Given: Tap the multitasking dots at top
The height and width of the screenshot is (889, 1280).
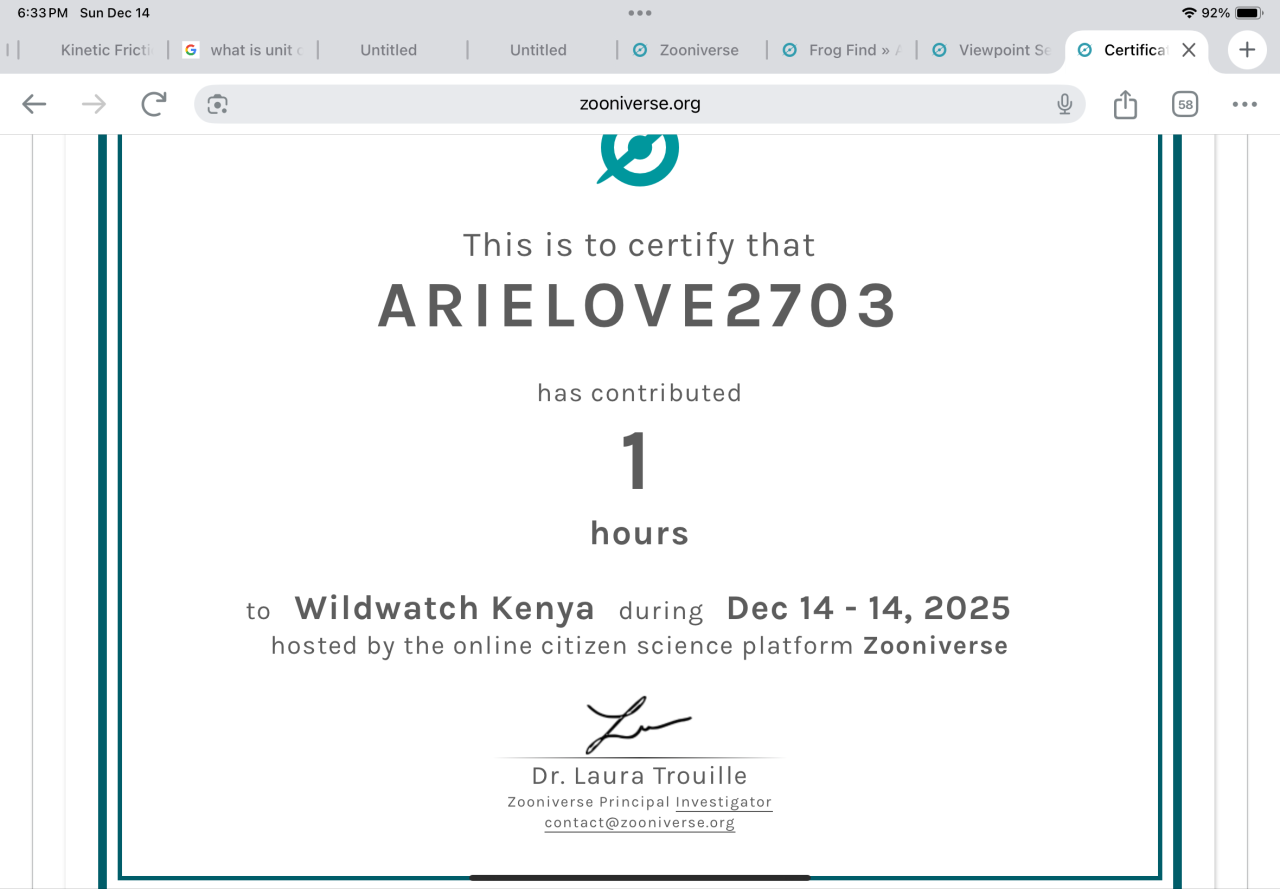Looking at the screenshot, I should [x=640, y=13].
